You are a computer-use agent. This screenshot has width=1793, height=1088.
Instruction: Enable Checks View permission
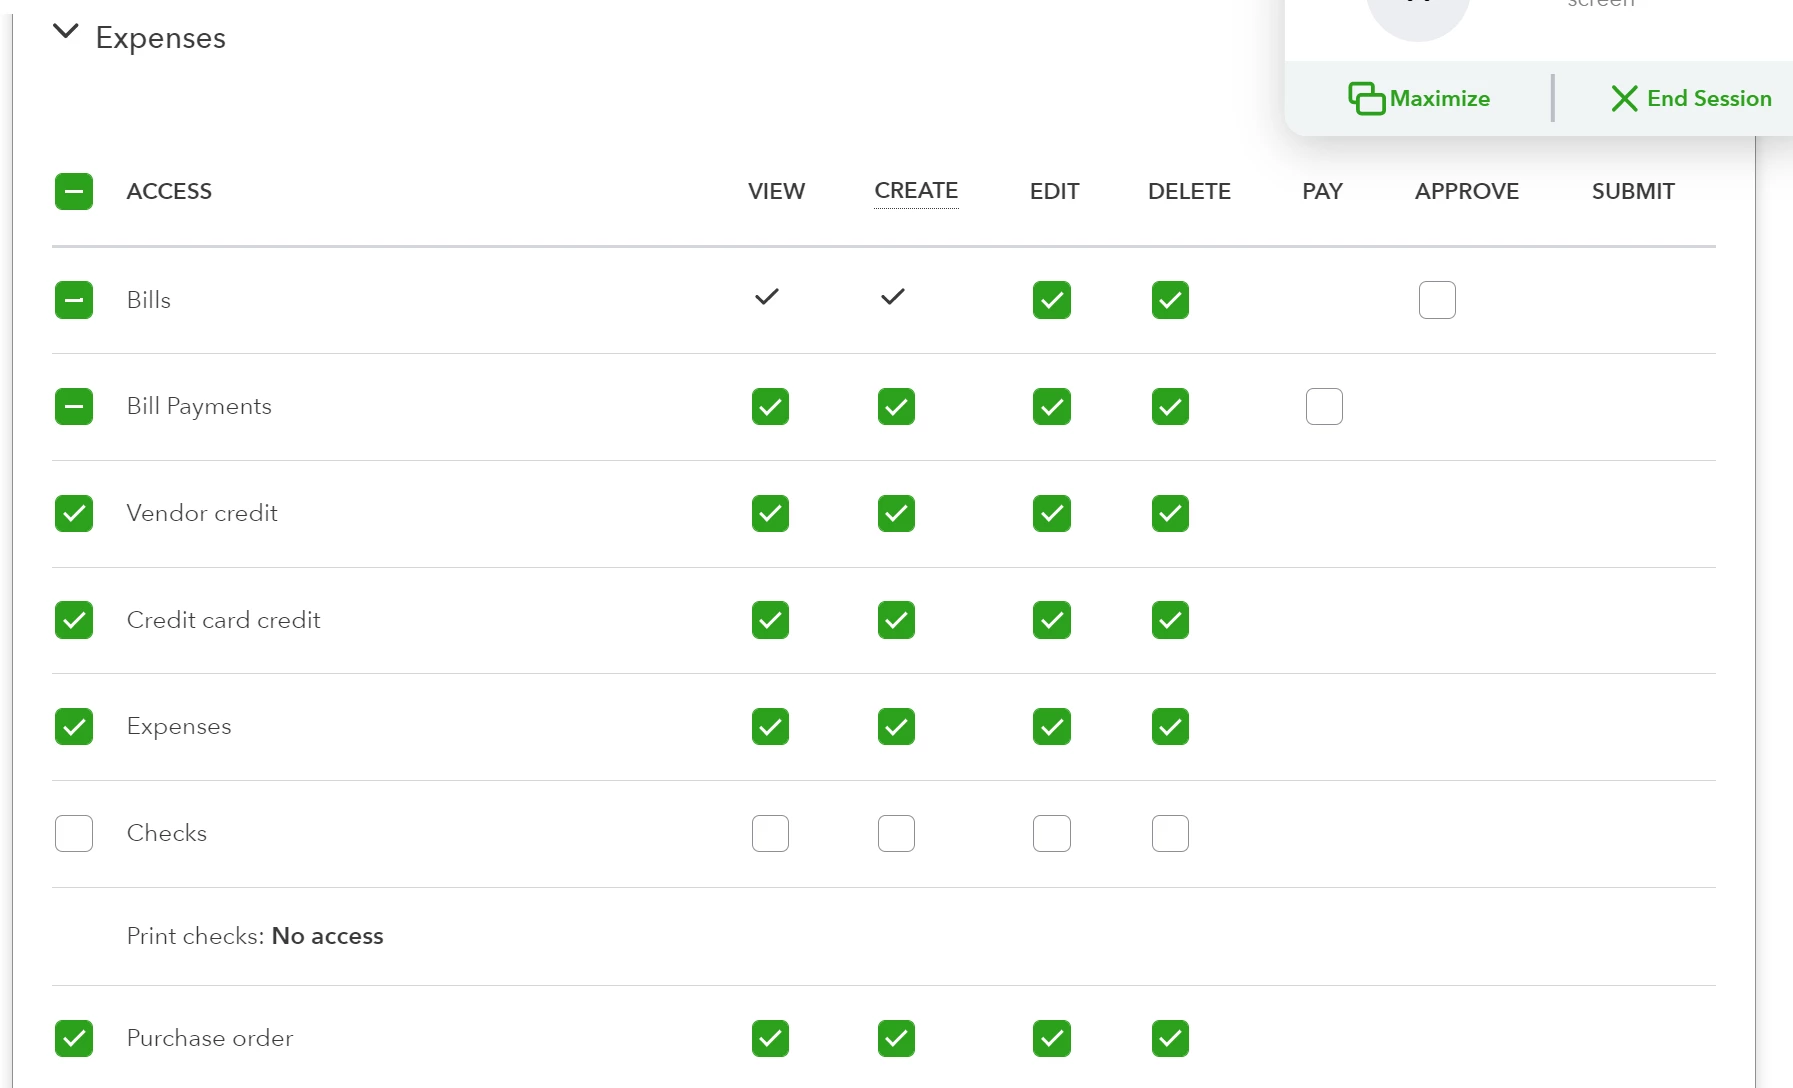pyautogui.click(x=770, y=834)
